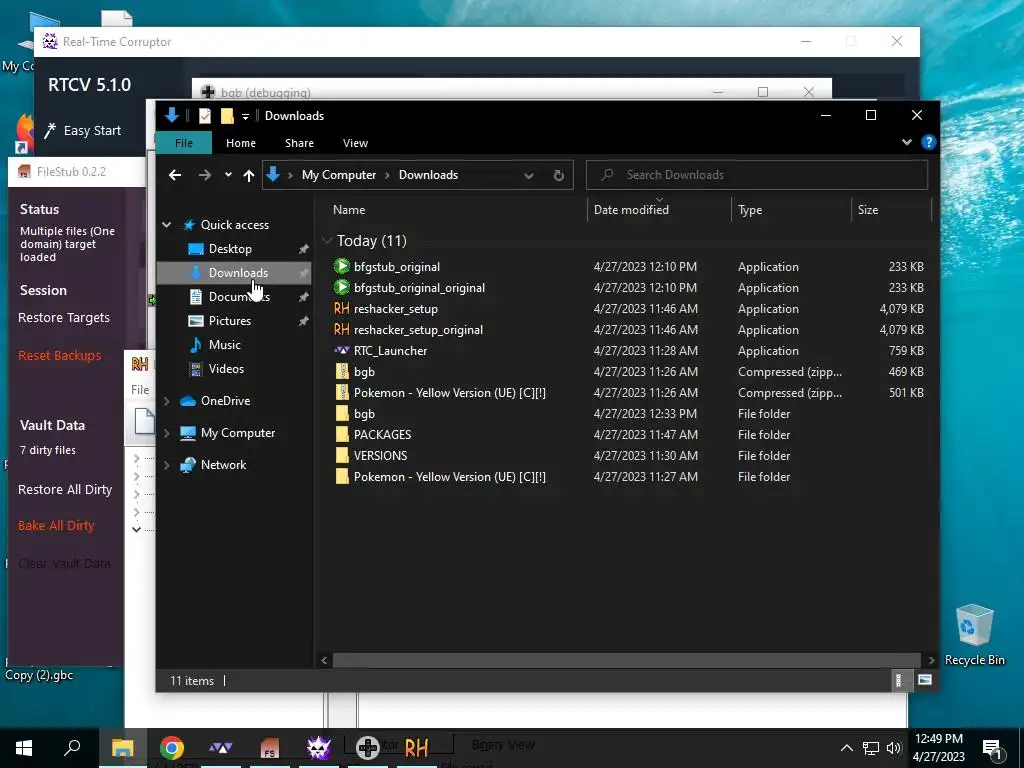Screen dimensions: 1024x768
Task: Go up one folder level
Action: point(249,175)
